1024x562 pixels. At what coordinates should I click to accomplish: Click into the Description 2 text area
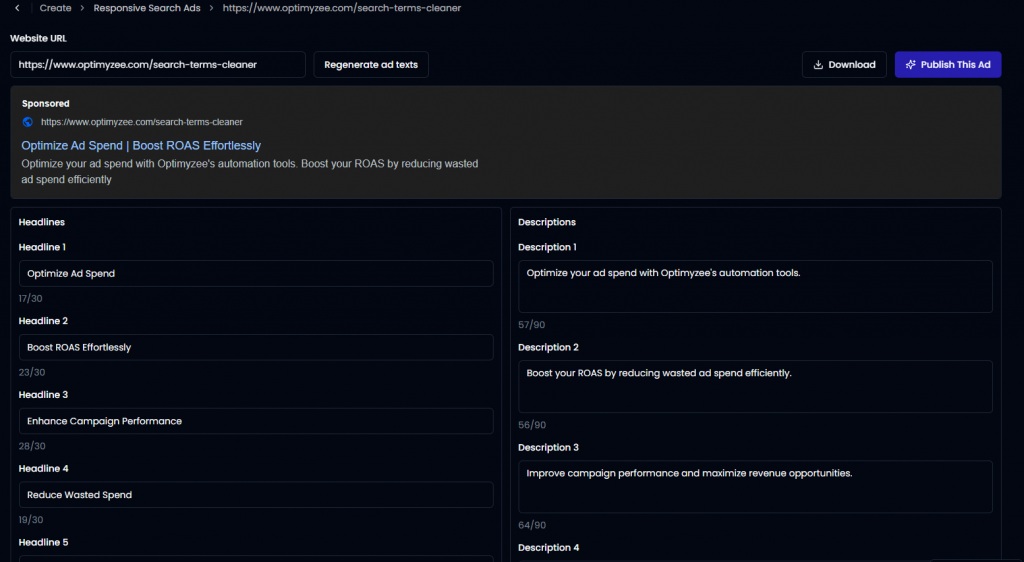coord(755,386)
